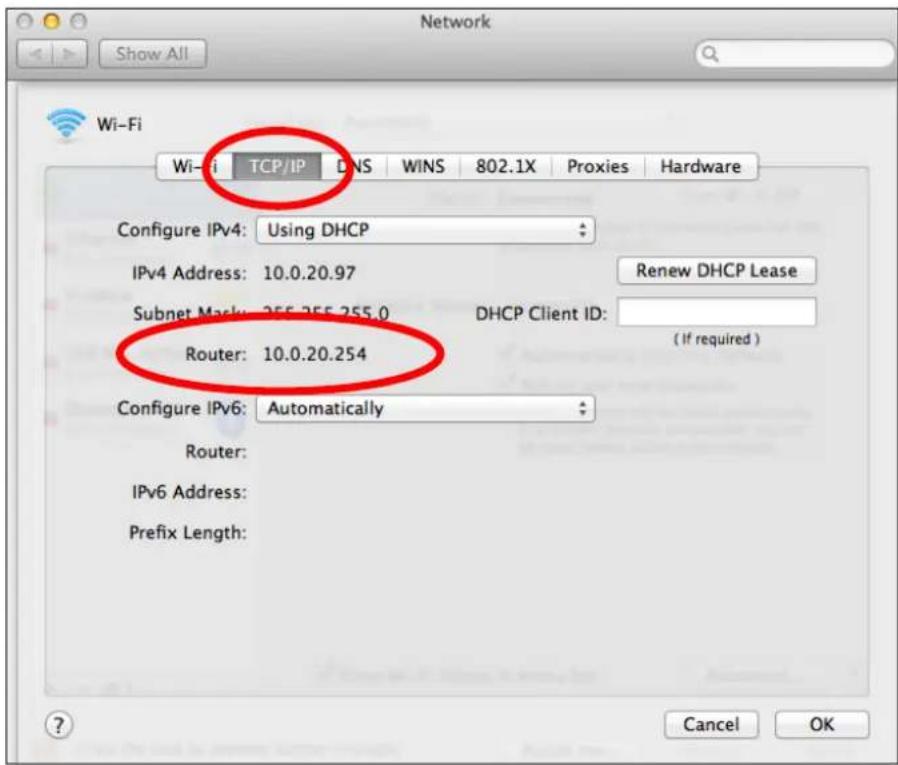Click the magnifying glass search icon
Image resolution: width=898 pixels, height=765 pixels.
[x=710, y=54]
